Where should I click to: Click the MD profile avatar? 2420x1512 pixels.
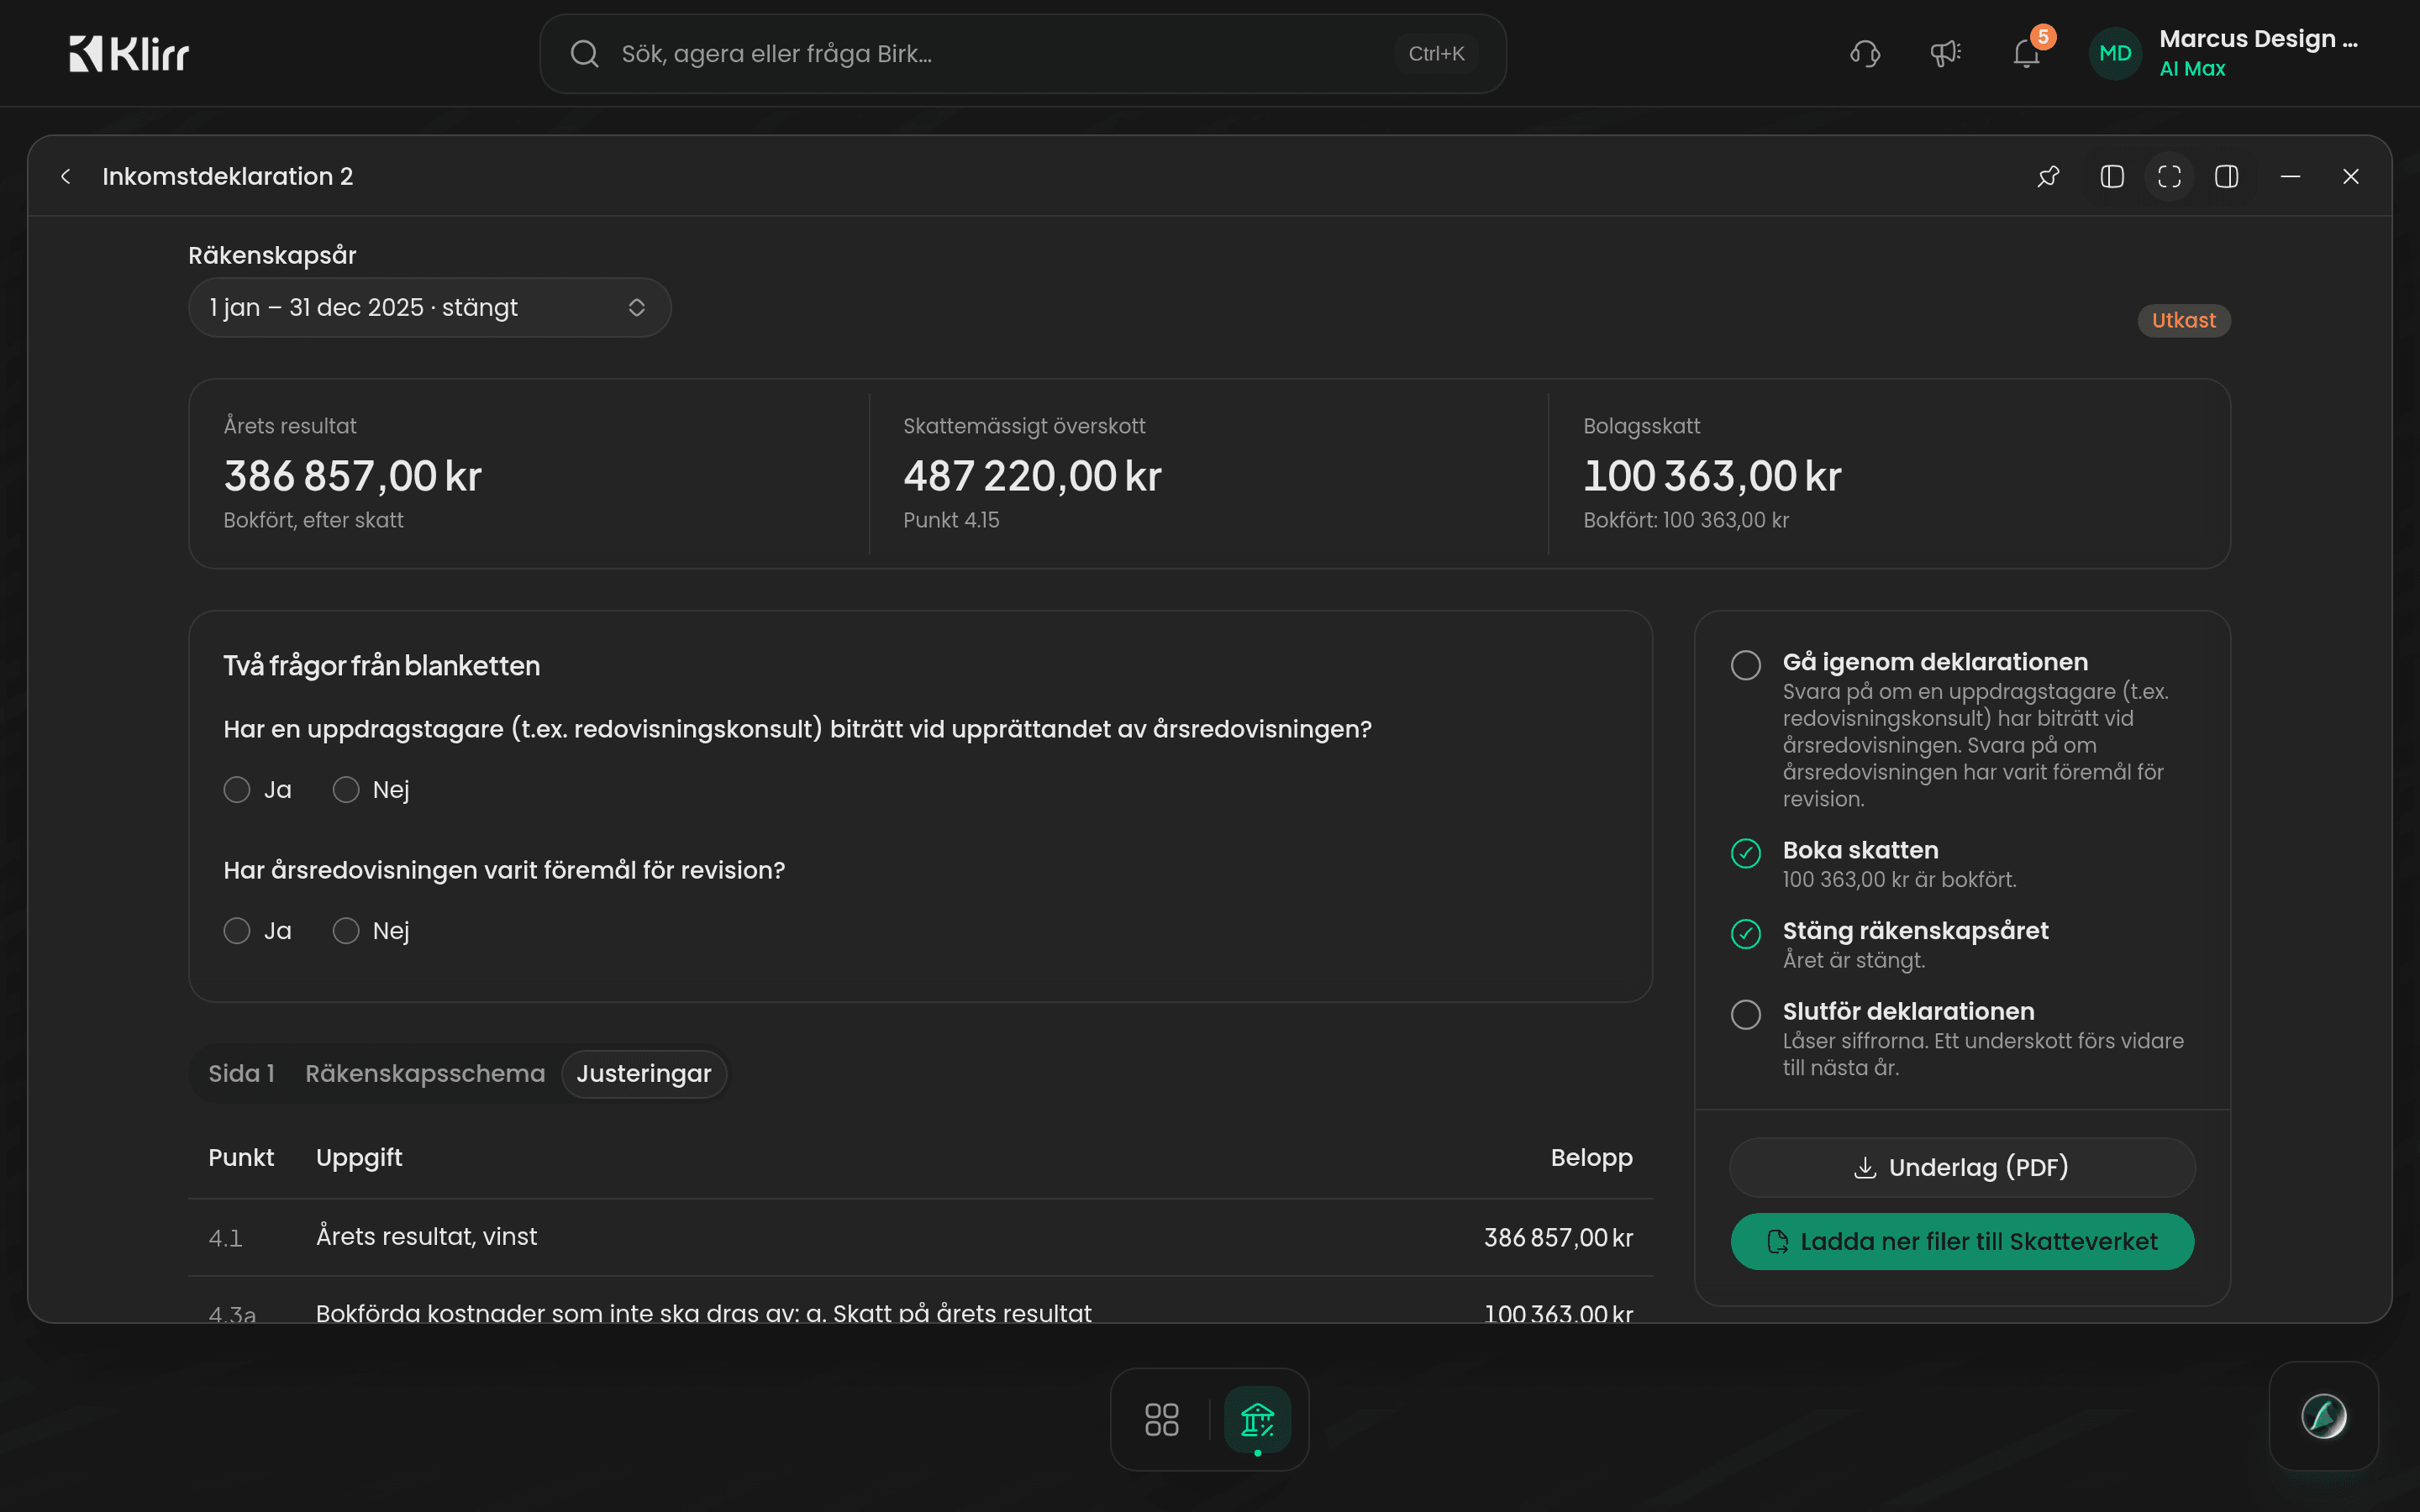[2115, 54]
